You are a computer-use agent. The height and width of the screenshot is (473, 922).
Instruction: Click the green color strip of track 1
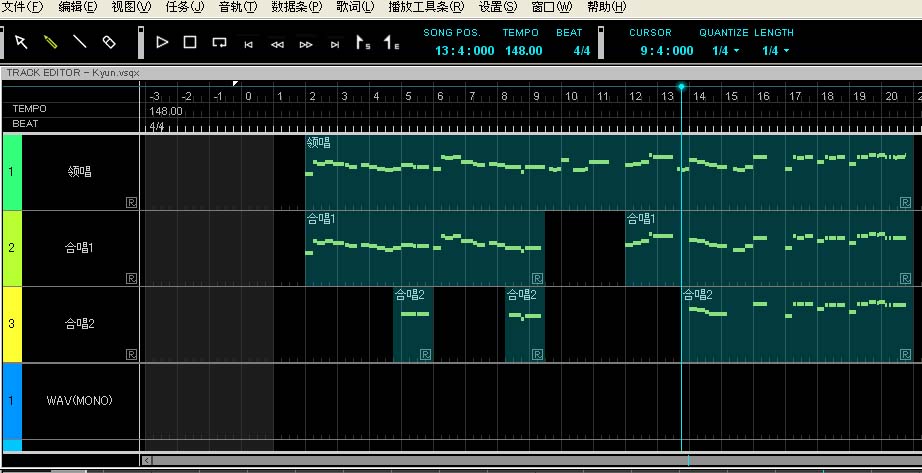point(12,172)
